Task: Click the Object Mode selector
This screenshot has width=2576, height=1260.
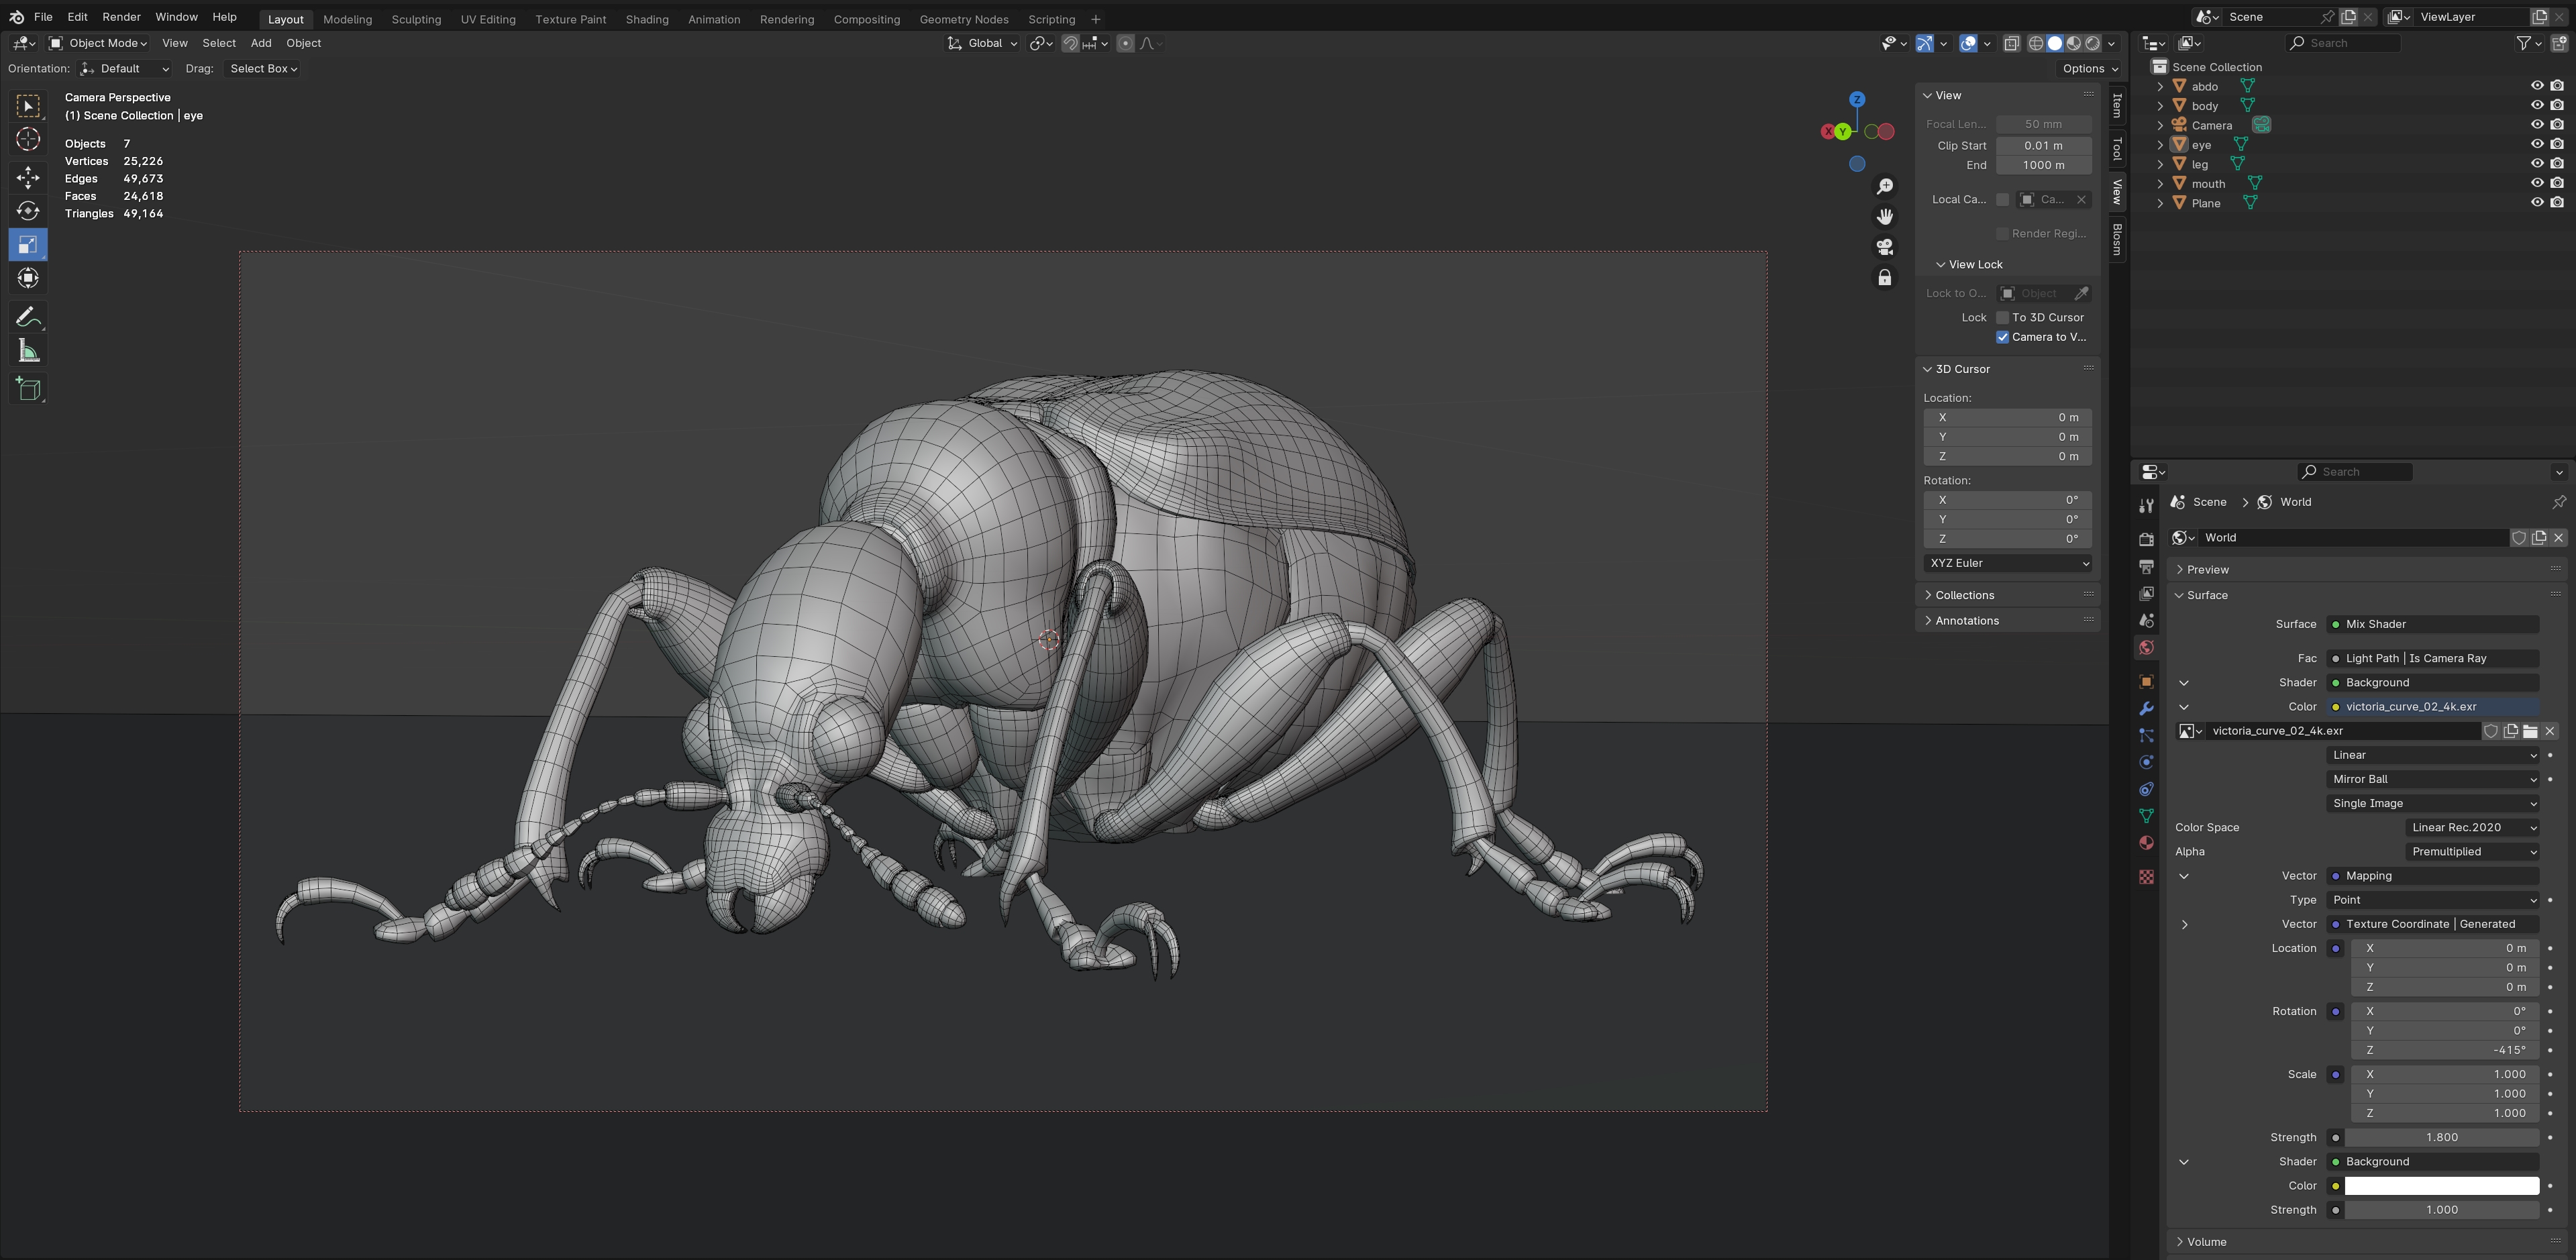Action: point(98,43)
